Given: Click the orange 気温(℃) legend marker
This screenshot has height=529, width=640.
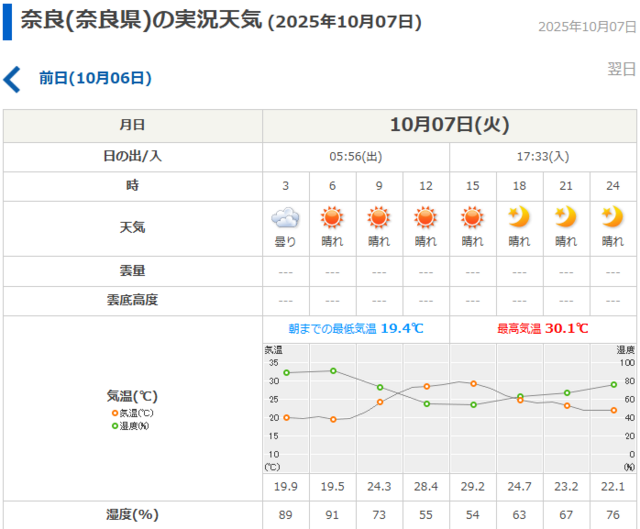Looking at the screenshot, I should [x=115, y=413].
